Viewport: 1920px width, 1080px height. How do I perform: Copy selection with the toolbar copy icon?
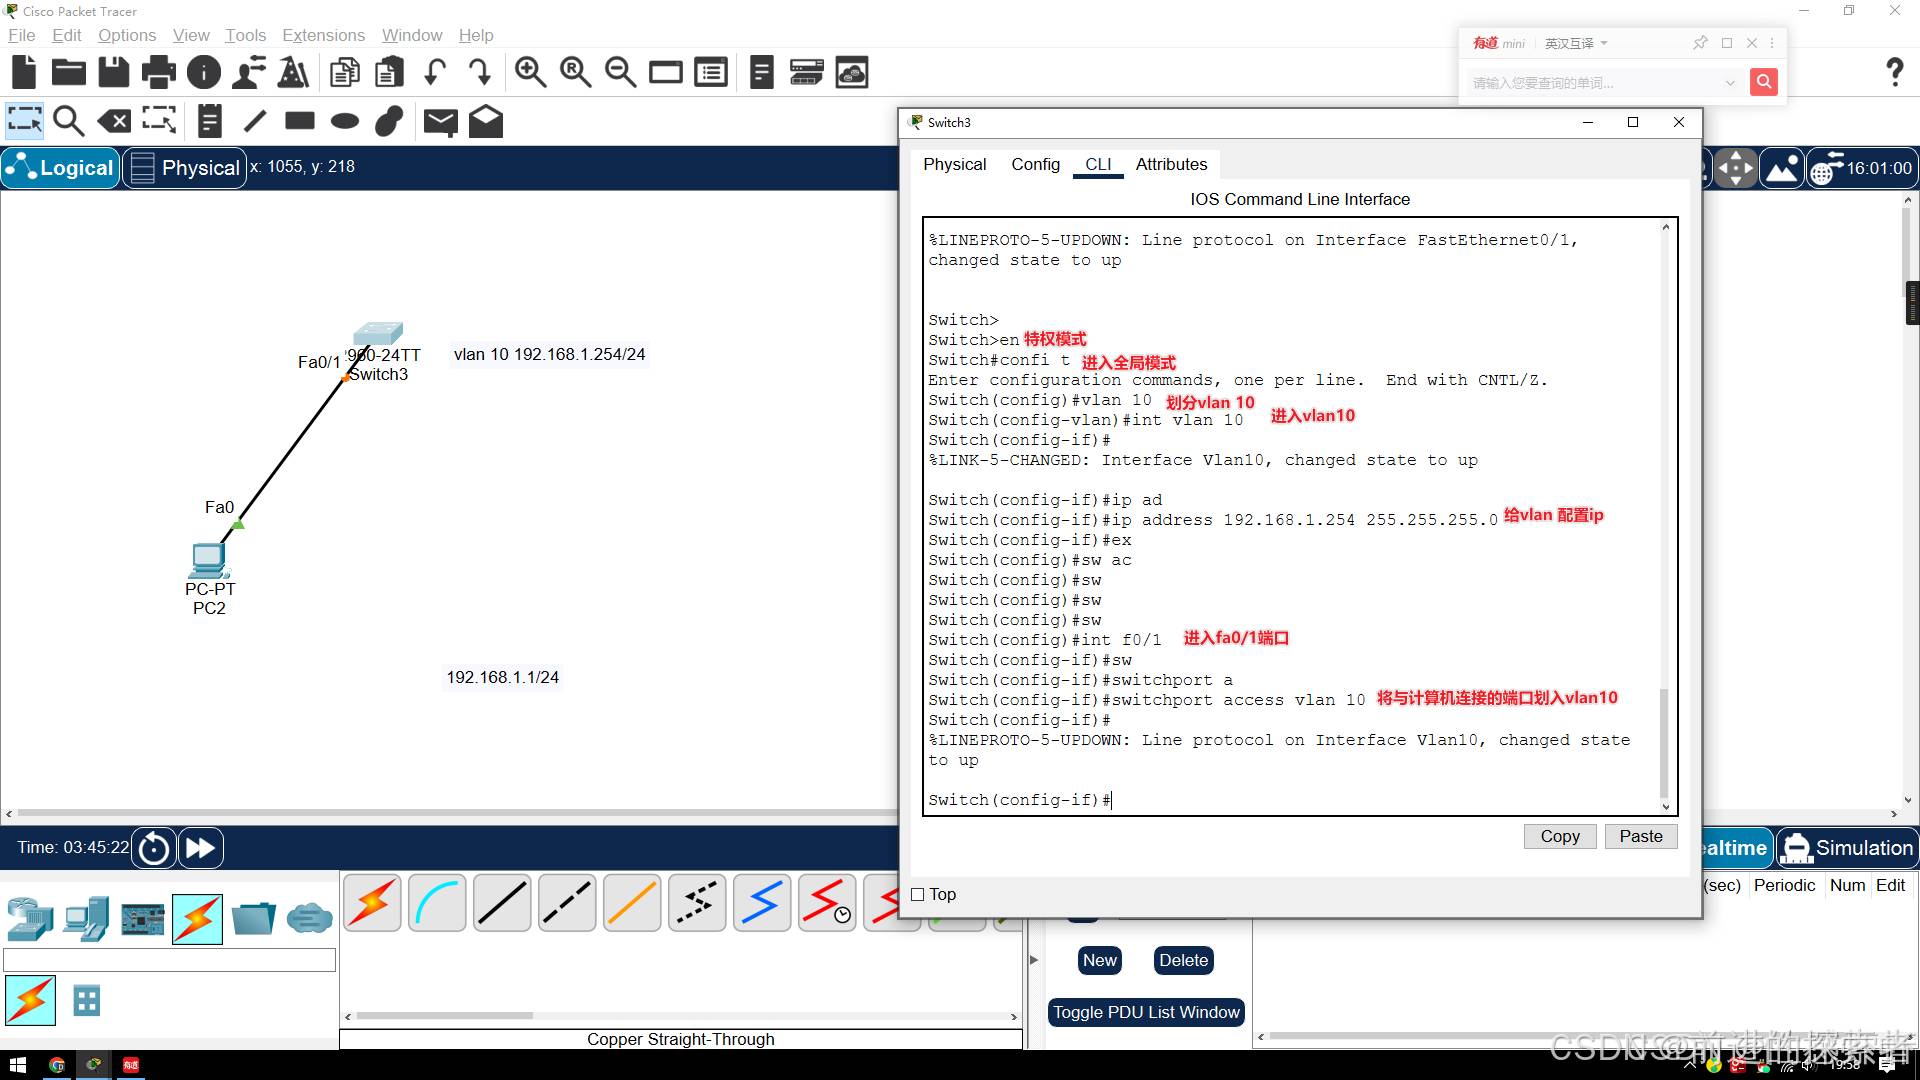[x=345, y=72]
